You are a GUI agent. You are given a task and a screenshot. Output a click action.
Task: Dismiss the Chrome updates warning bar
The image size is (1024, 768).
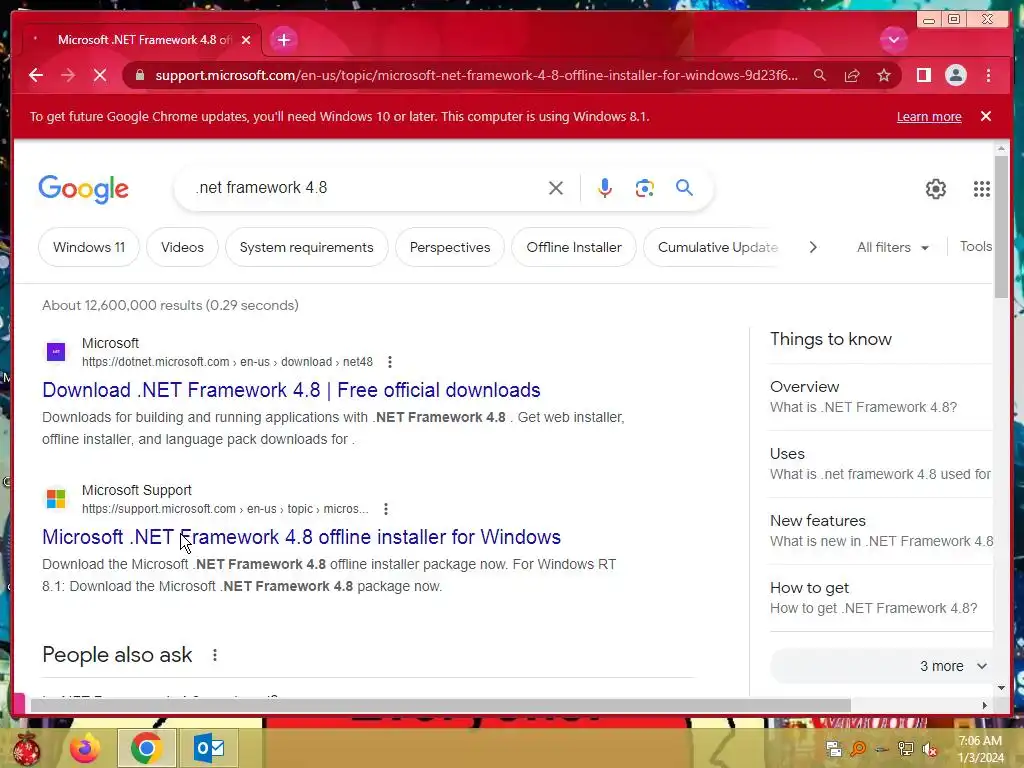(x=985, y=116)
